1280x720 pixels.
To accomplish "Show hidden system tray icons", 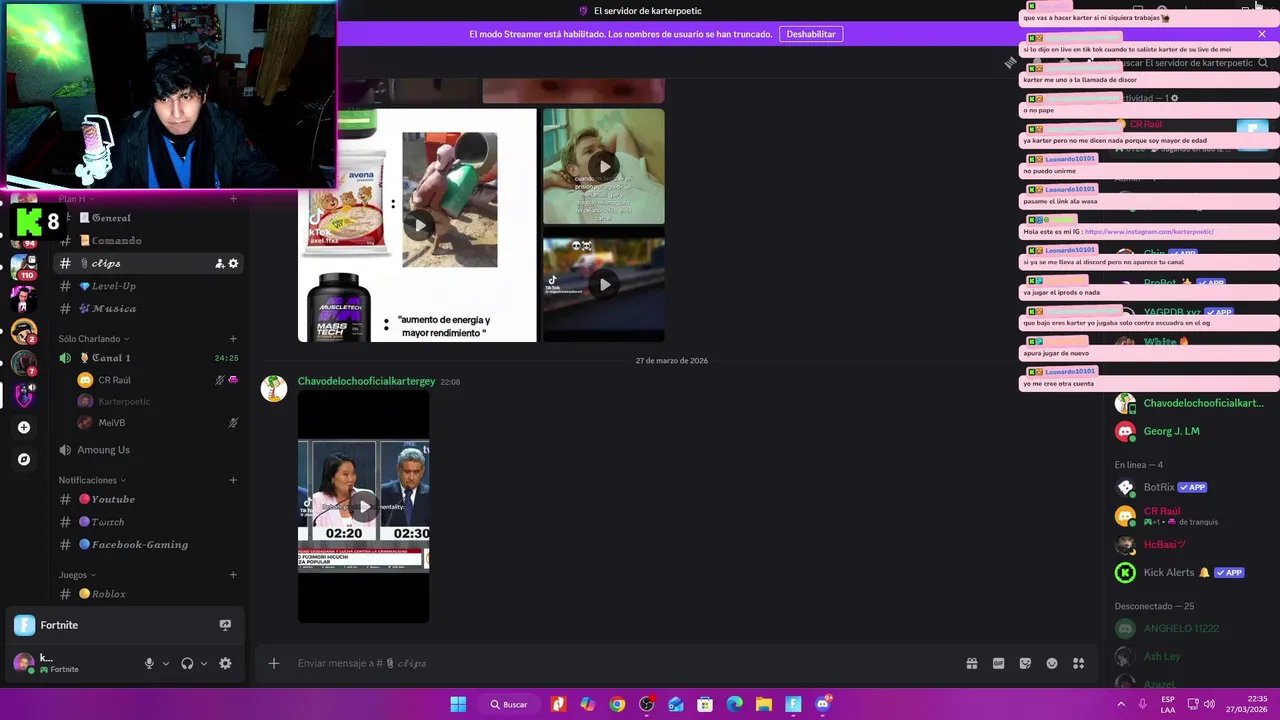I will [1121, 704].
